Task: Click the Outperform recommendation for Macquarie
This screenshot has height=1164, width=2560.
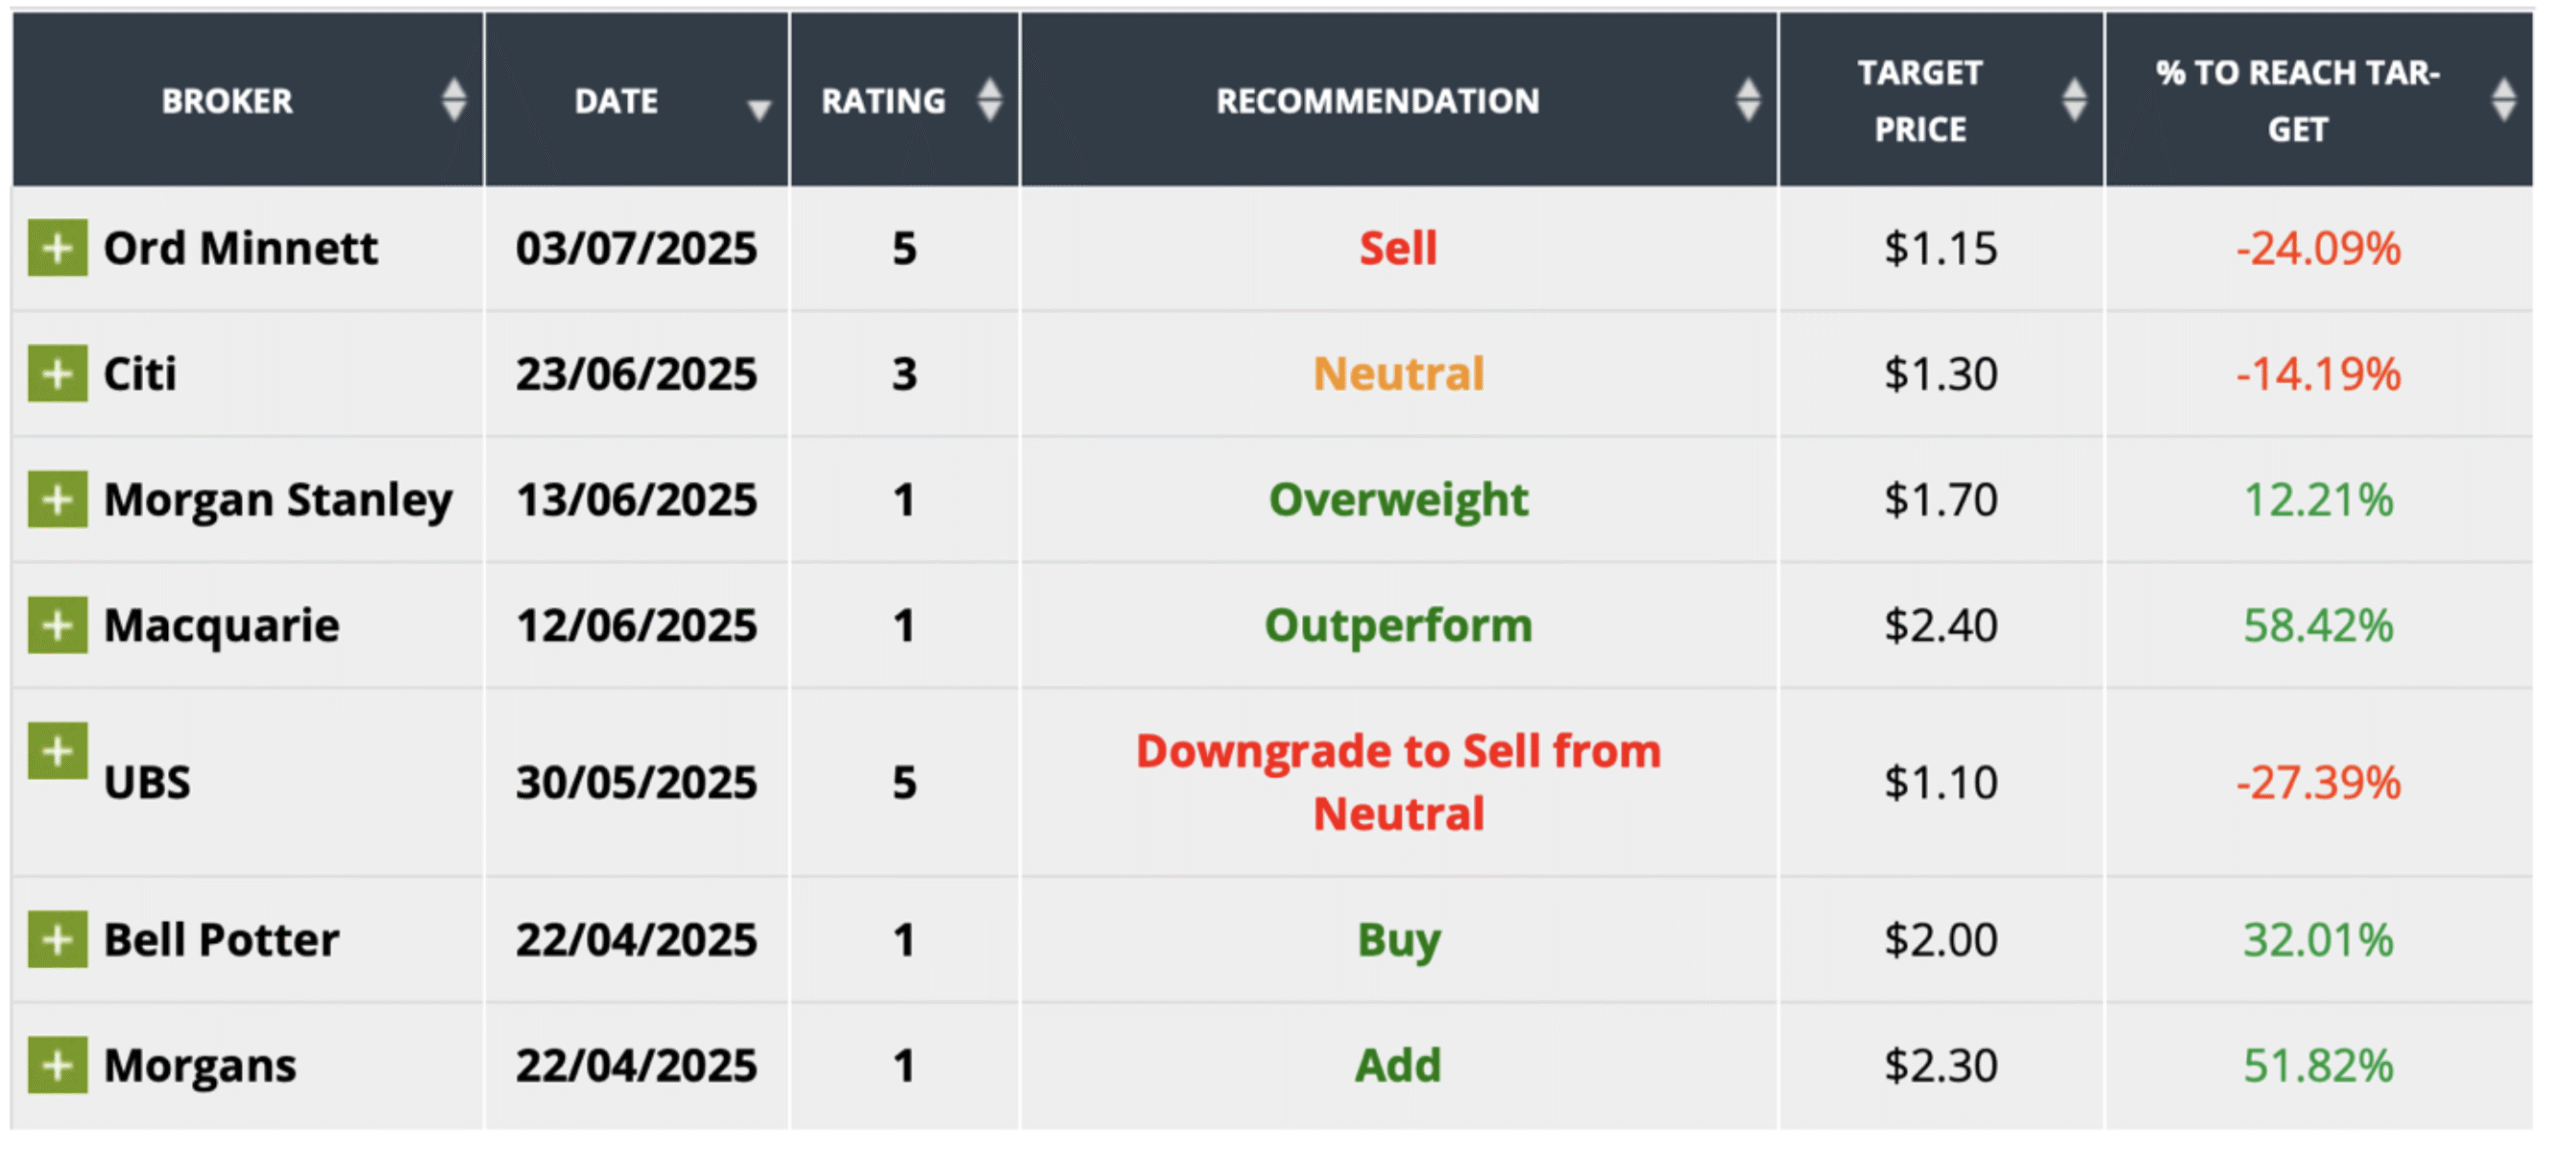Action: (x=1398, y=625)
